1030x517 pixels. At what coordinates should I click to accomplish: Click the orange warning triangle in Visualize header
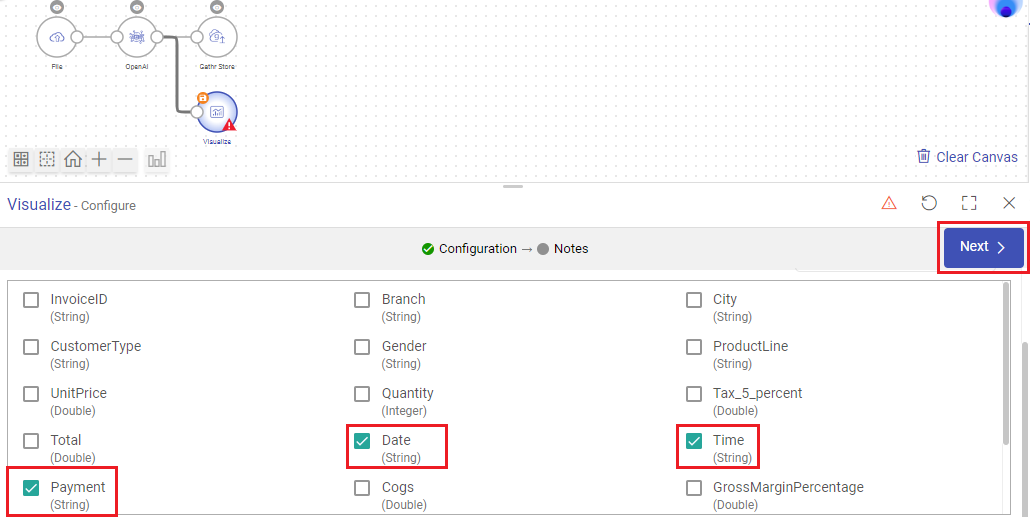coord(889,203)
